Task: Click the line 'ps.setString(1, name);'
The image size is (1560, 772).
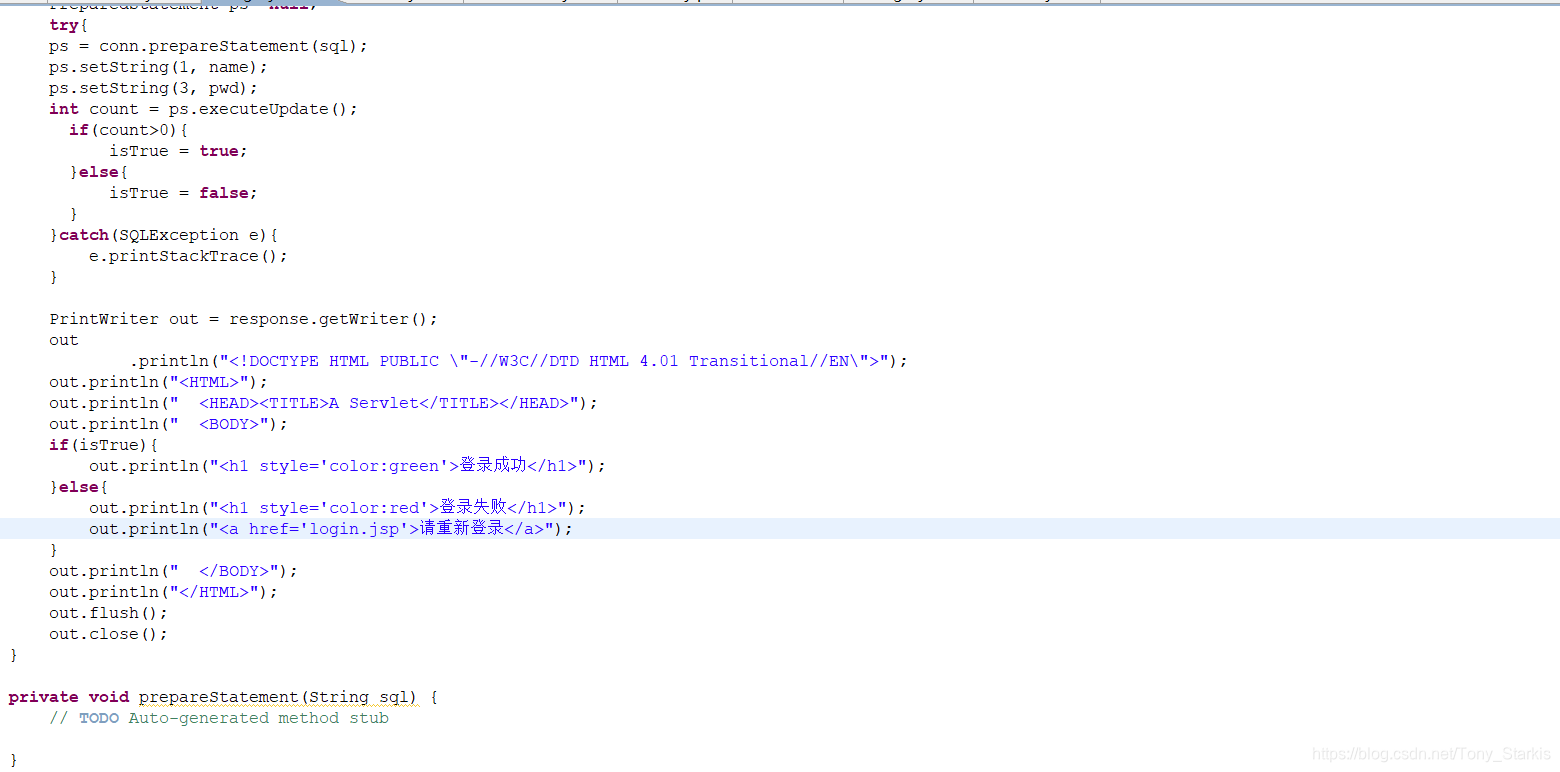Action: tap(158, 67)
